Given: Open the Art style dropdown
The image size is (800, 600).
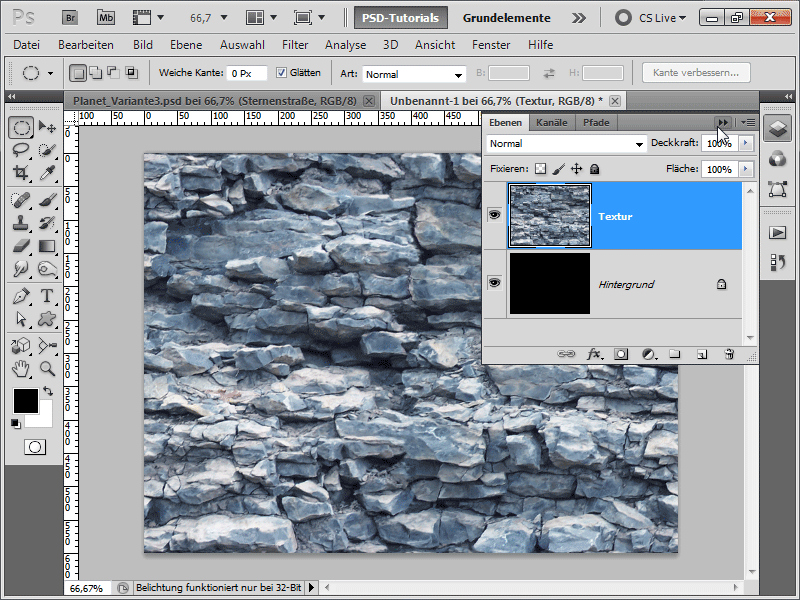Looking at the screenshot, I should coord(414,74).
